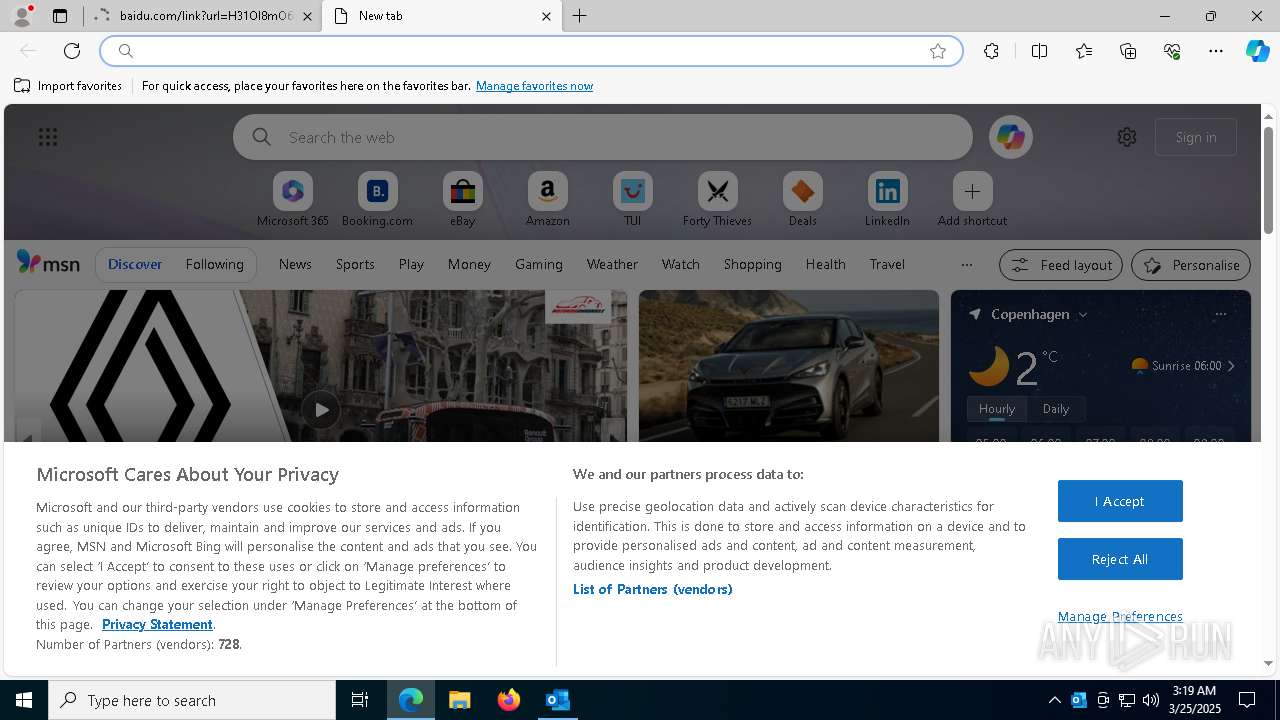Open the Gaming category

point(538,264)
